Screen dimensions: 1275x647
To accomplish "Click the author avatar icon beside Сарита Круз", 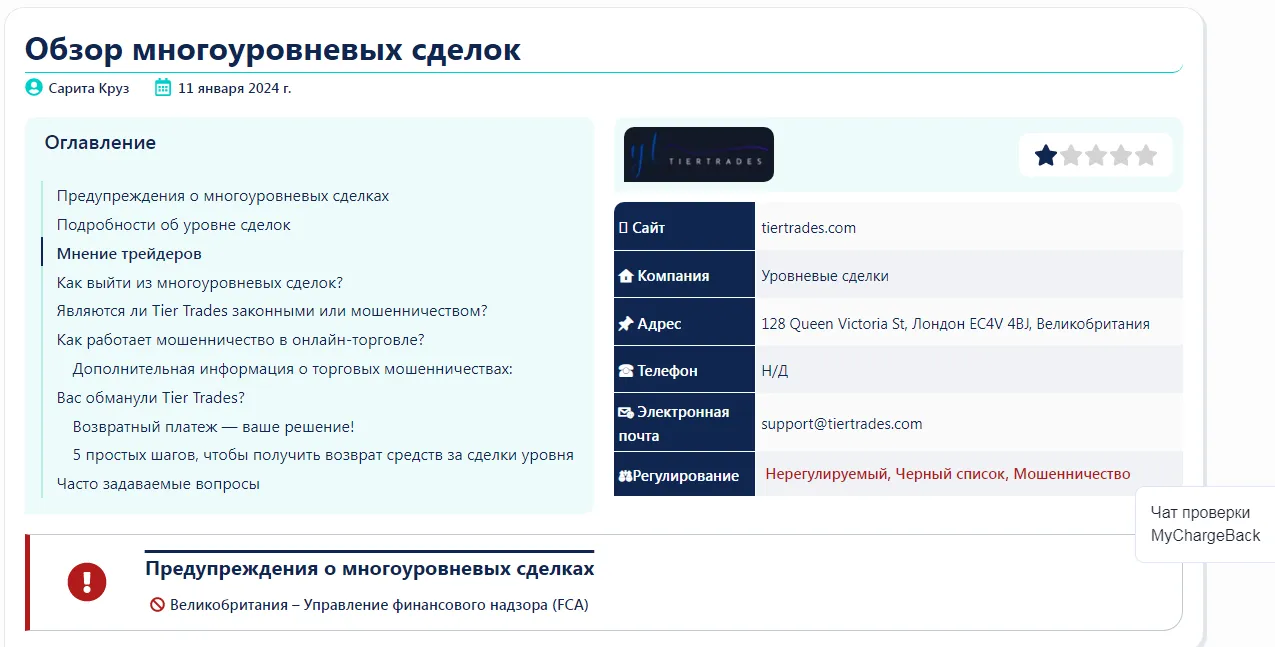I will coord(34,88).
